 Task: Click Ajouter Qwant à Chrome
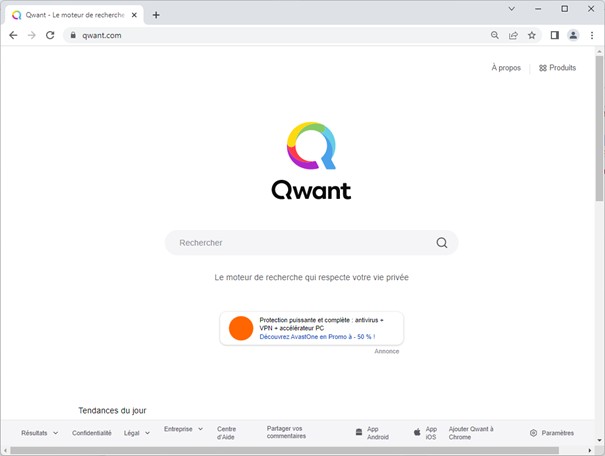pyautogui.click(x=471, y=433)
